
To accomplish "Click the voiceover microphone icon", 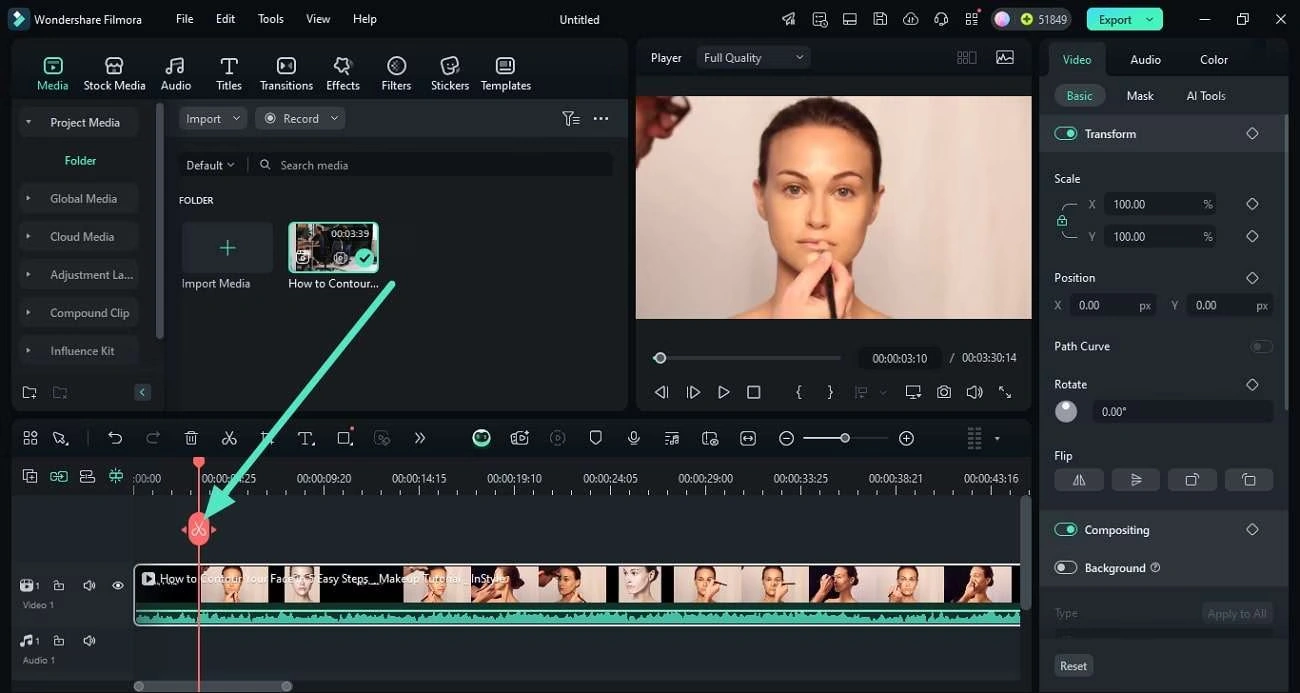I will point(634,438).
